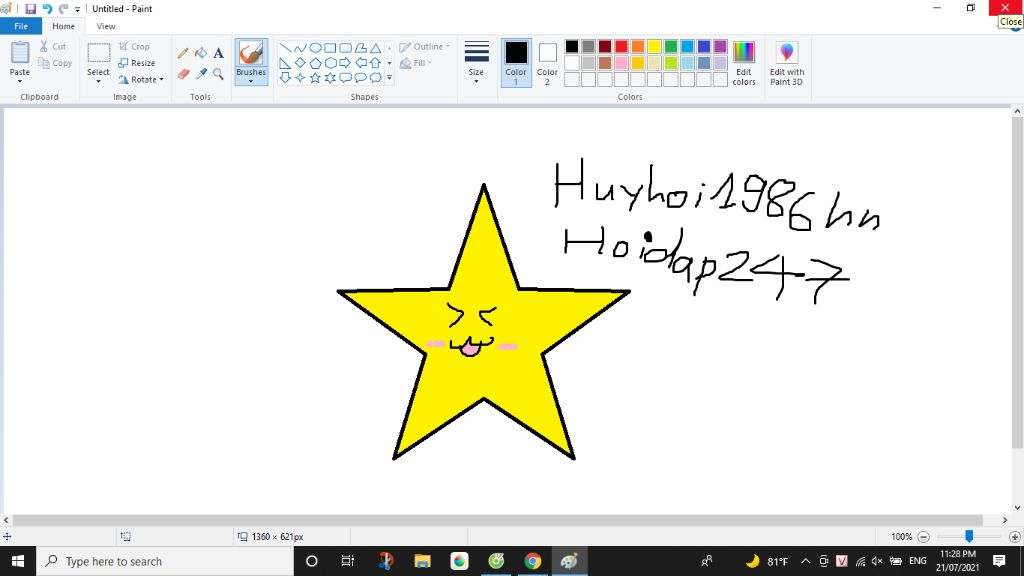
Task: Select the Pencil tool
Action: 183,54
